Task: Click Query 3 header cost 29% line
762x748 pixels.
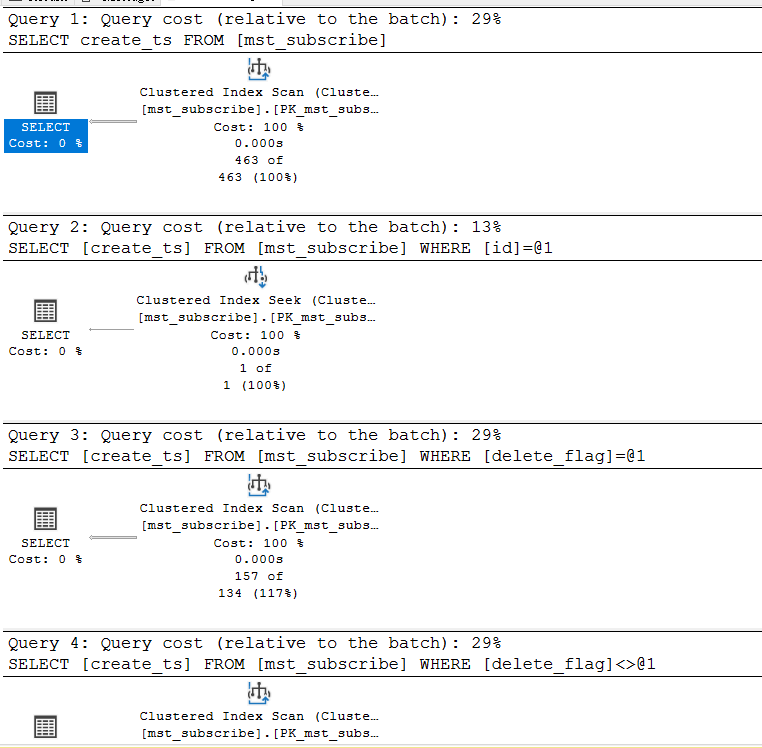Action: point(255,435)
